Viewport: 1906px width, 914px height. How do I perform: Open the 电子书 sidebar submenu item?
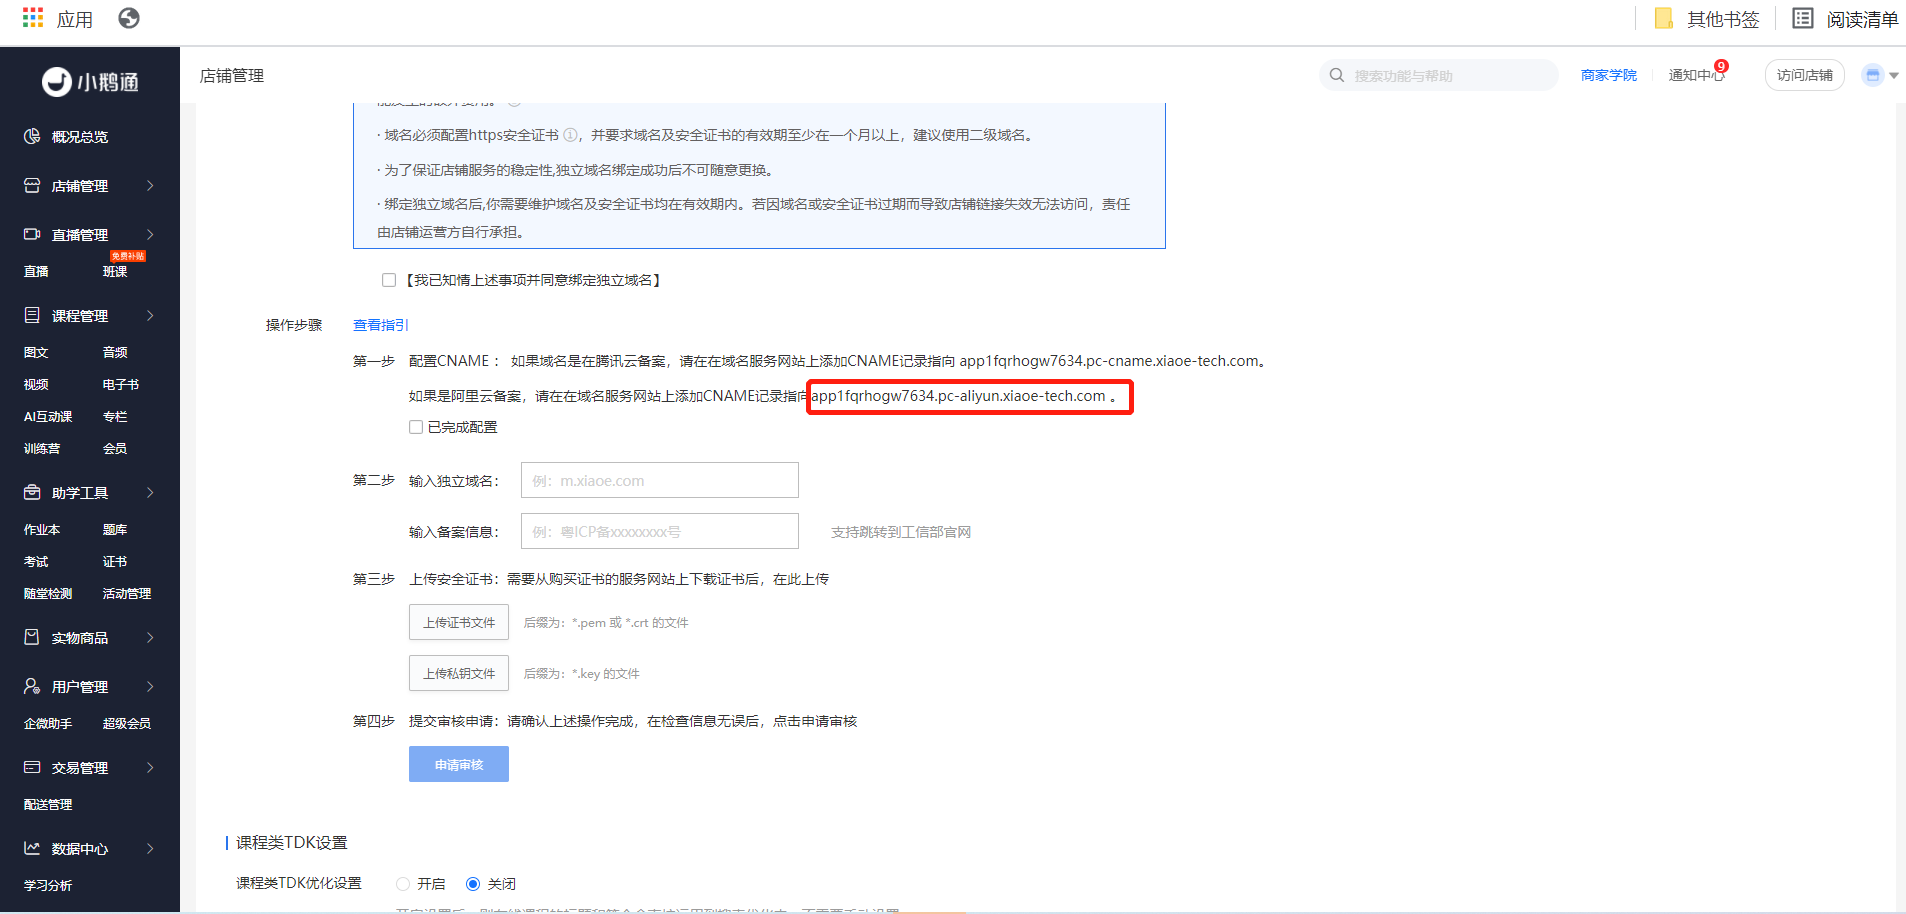[121, 384]
